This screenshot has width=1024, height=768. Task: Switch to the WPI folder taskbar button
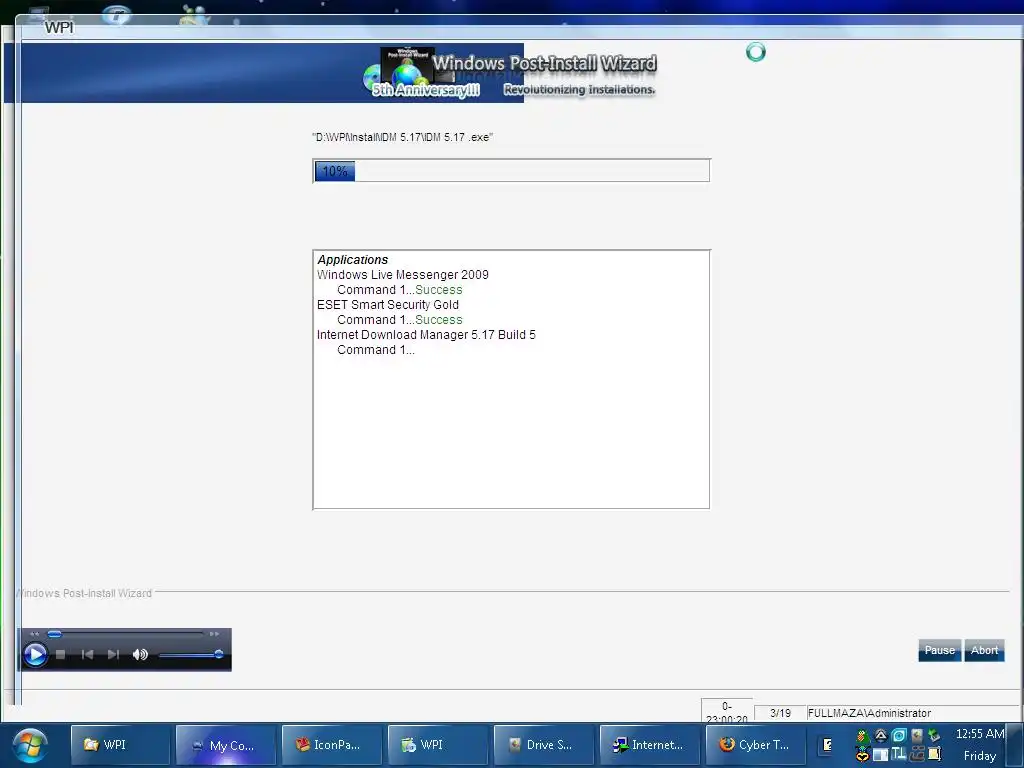[x=120, y=744]
